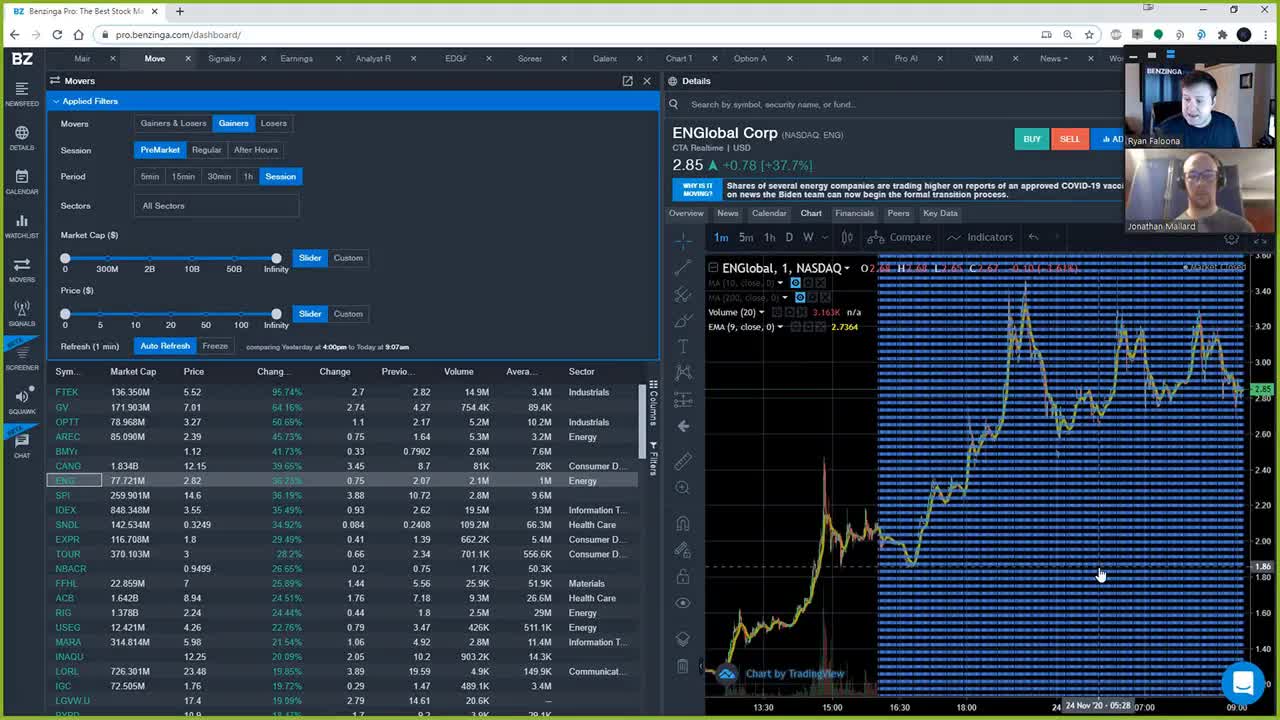Open EMA (9, close, 0) indicator dropdown
1280x720 pixels.
[x=780, y=327]
